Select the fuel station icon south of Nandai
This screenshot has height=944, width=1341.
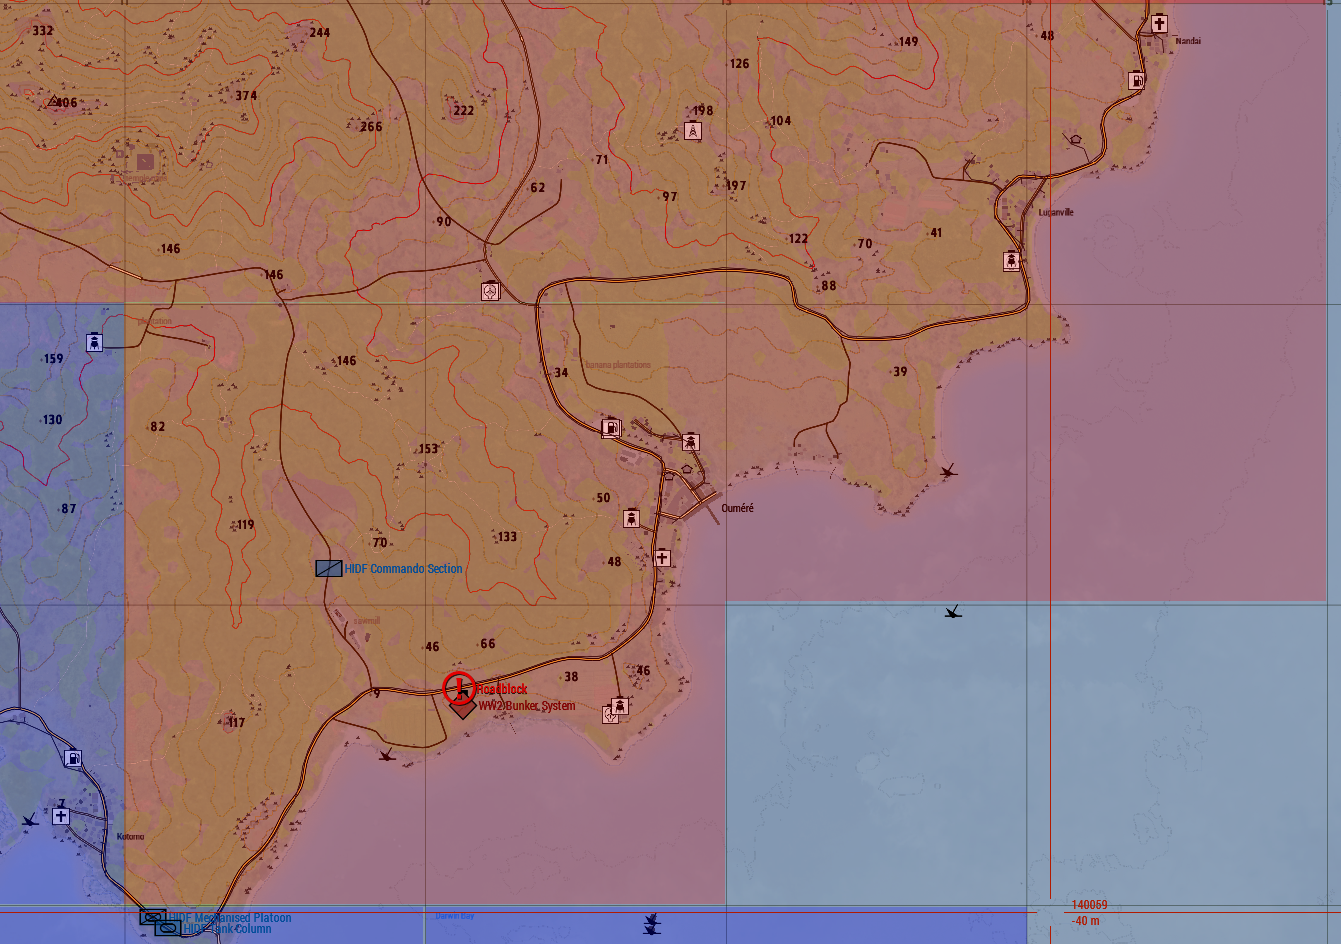click(1136, 80)
